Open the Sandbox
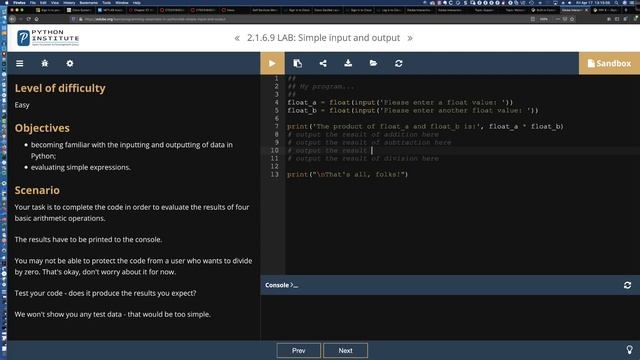The width and height of the screenshot is (640, 360). pos(609,63)
